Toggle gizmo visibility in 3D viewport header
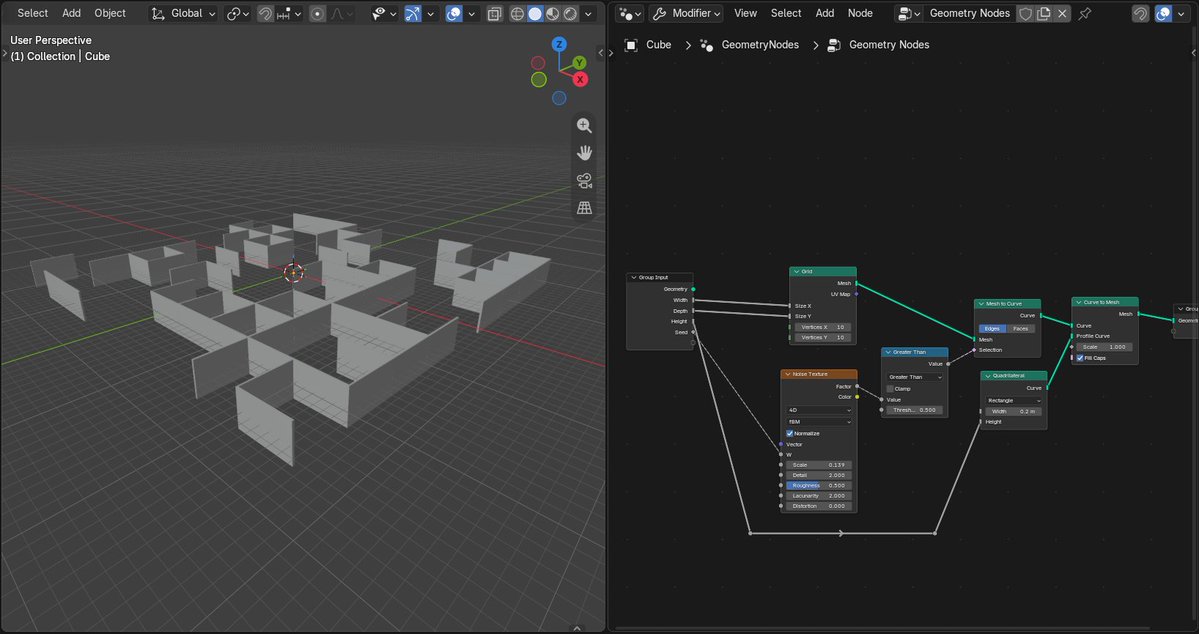This screenshot has height=634, width=1199. 413,14
